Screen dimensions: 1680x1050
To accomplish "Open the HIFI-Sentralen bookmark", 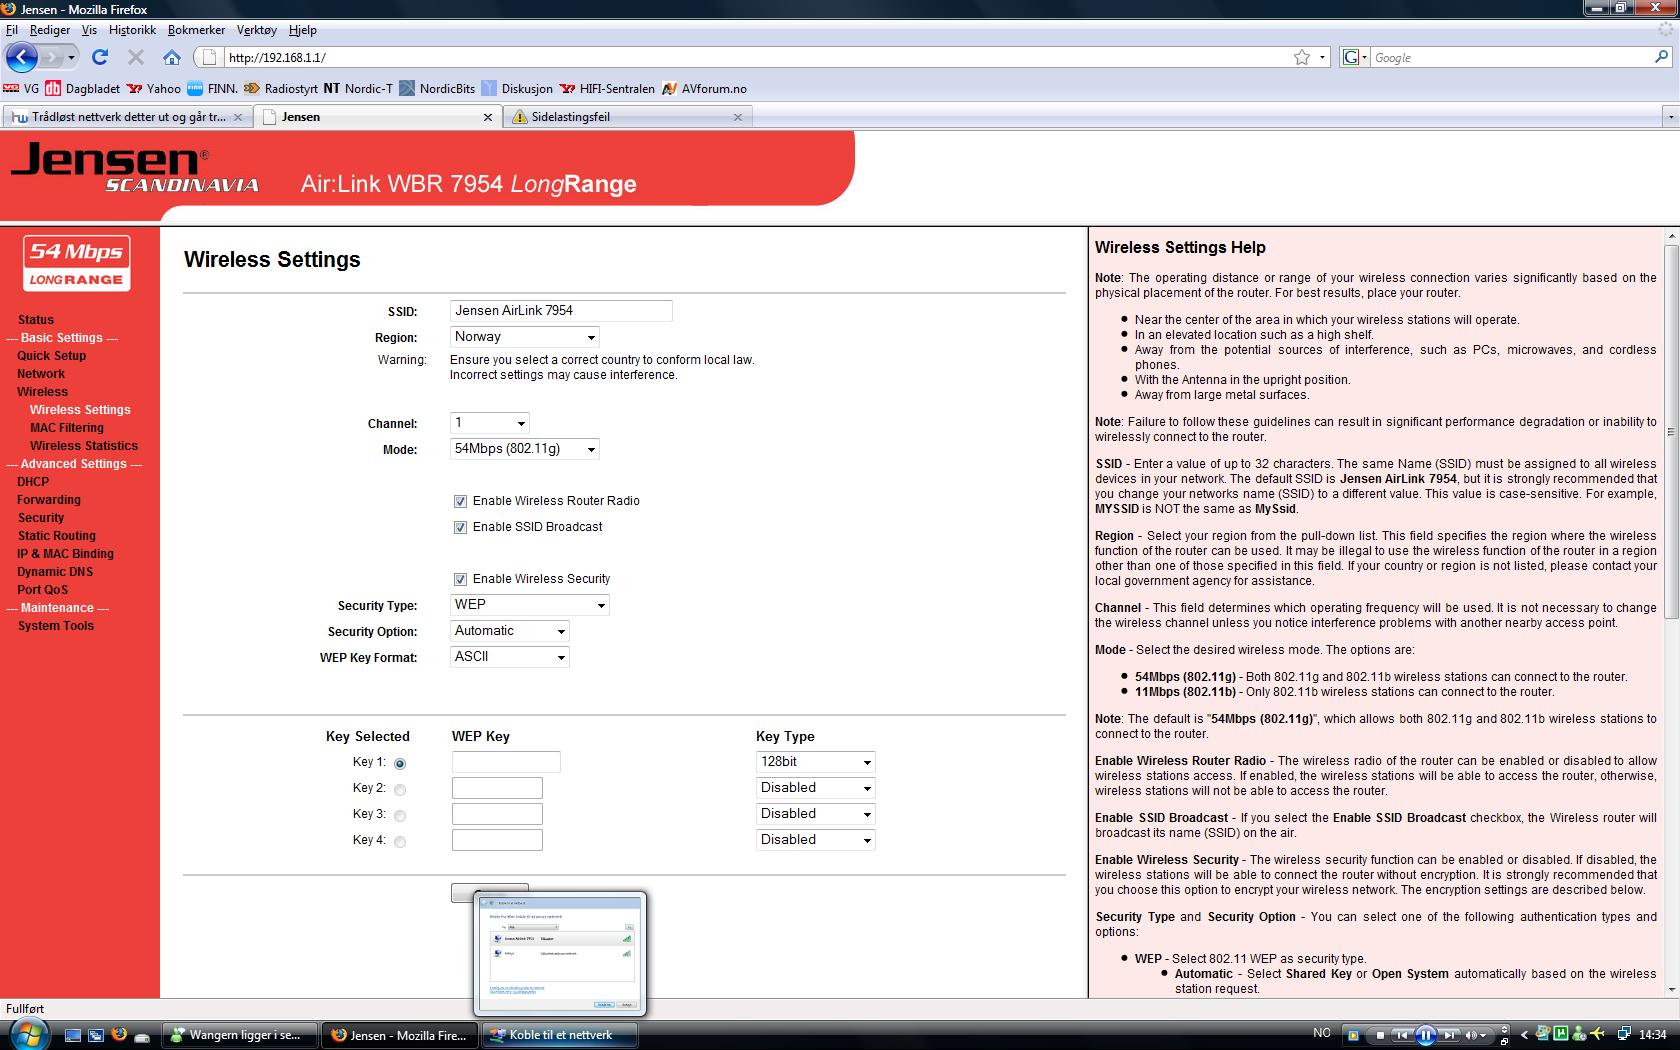I will click(x=607, y=88).
